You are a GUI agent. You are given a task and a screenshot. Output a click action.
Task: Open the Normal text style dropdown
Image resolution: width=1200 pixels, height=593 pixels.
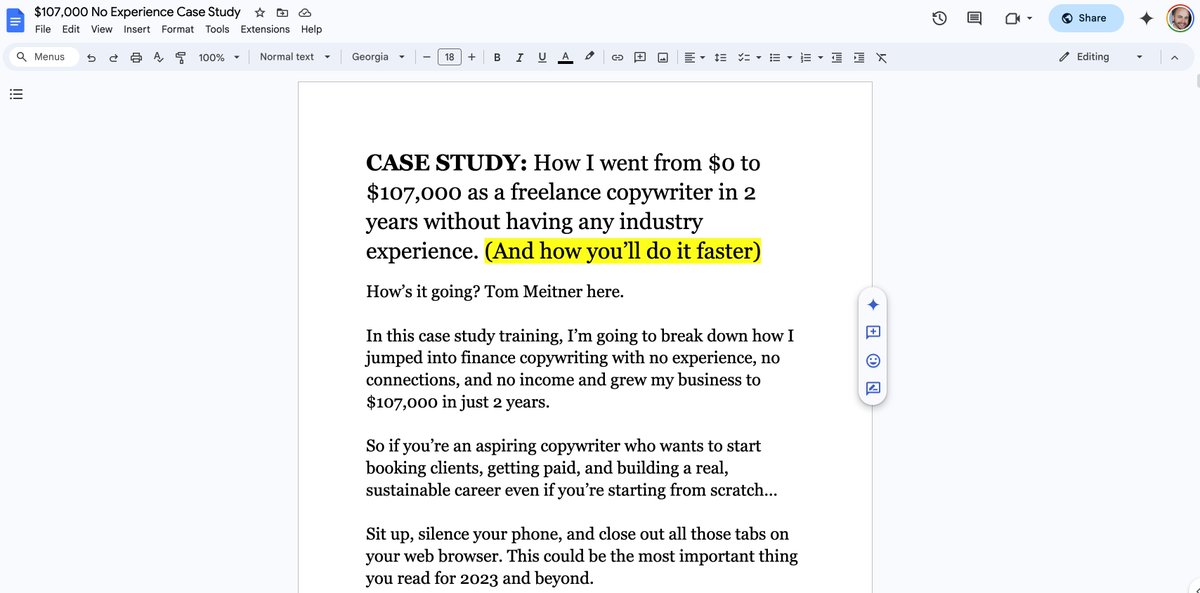[295, 57]
